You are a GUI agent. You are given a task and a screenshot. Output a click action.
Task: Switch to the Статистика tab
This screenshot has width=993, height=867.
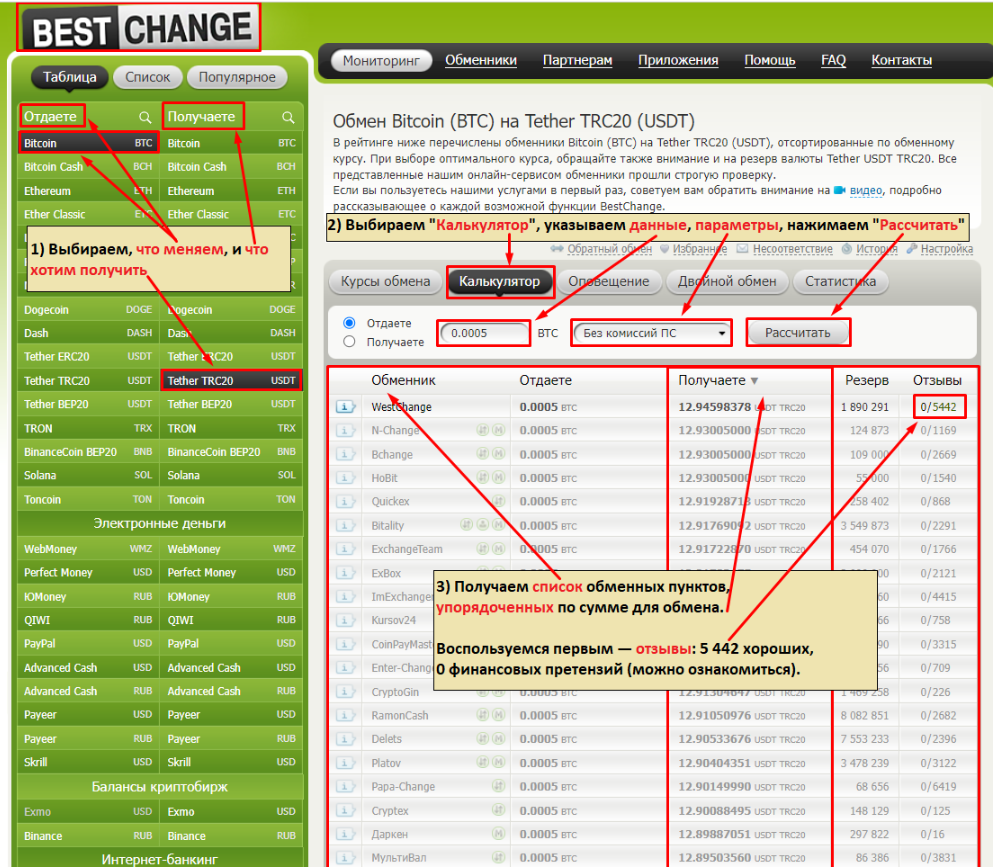coord(840,281)
